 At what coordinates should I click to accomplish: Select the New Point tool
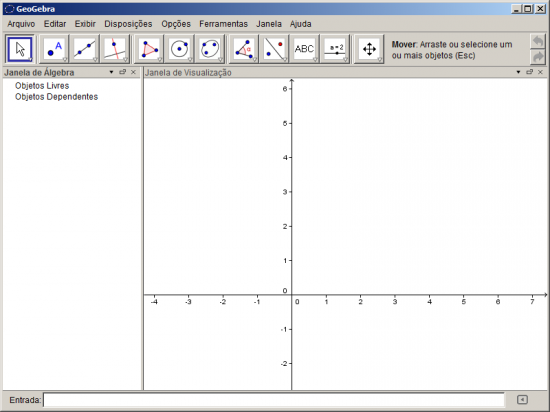pyautogui.click(x=54, y=49)
